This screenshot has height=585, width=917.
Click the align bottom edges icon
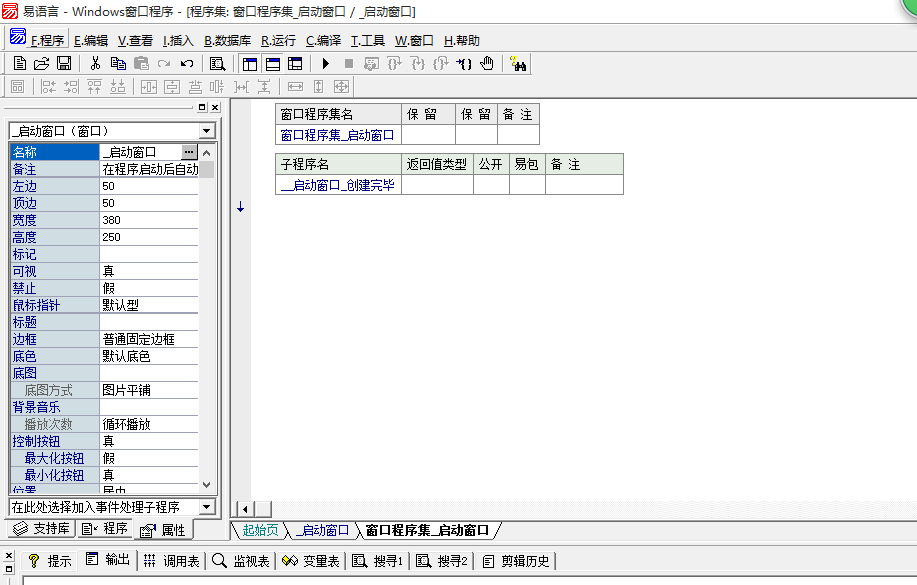(118, 87)
